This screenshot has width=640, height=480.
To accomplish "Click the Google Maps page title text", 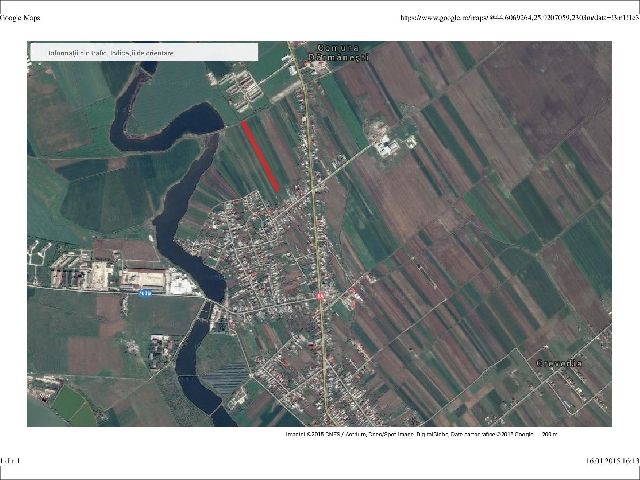I will pos(20,18).
